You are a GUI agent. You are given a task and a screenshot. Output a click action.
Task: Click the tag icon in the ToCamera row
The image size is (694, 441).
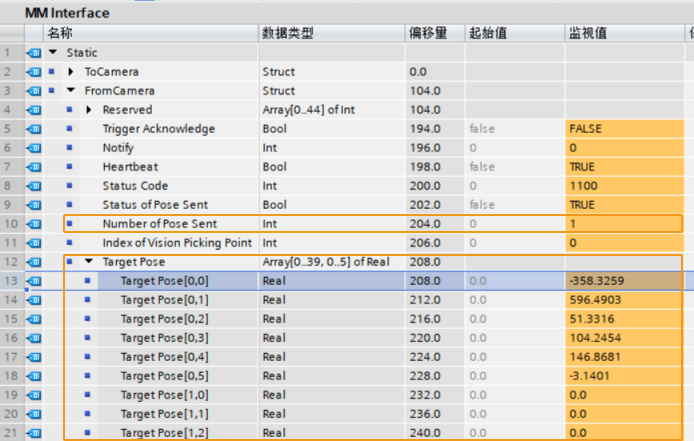click(34, 72)
